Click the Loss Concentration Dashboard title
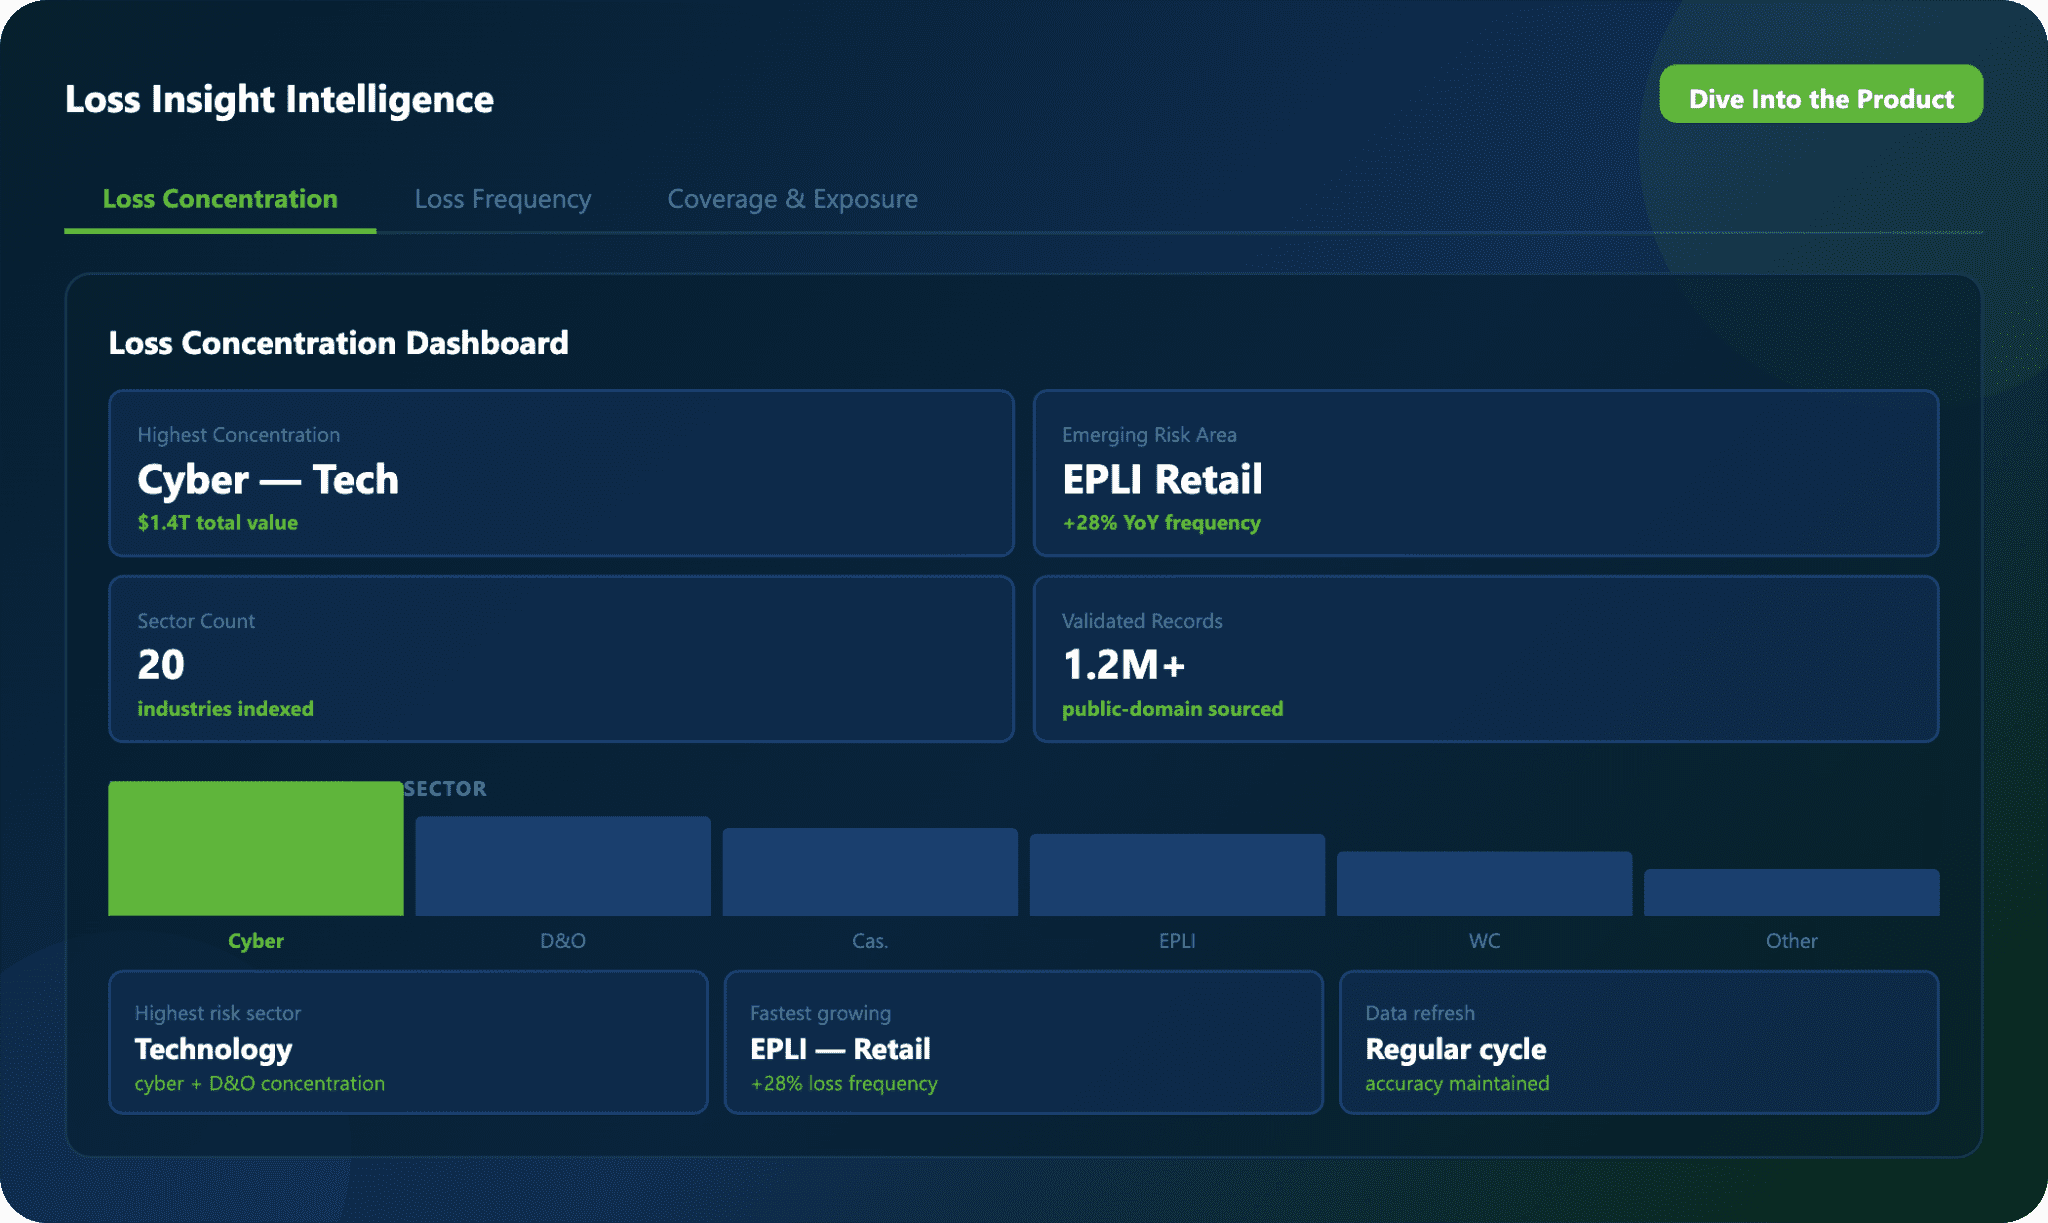The image size is (2048, 1223). (338, 343)
